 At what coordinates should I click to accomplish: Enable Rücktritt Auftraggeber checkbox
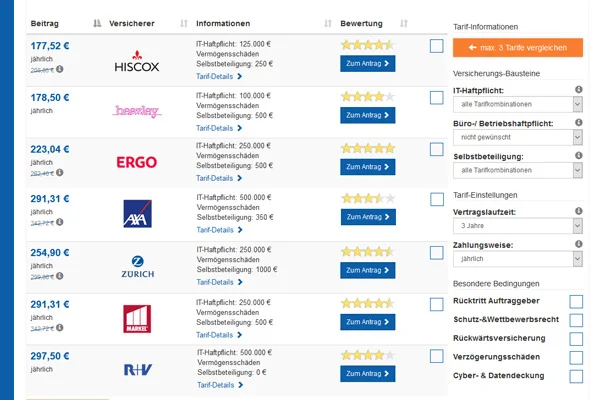point(576,302)
